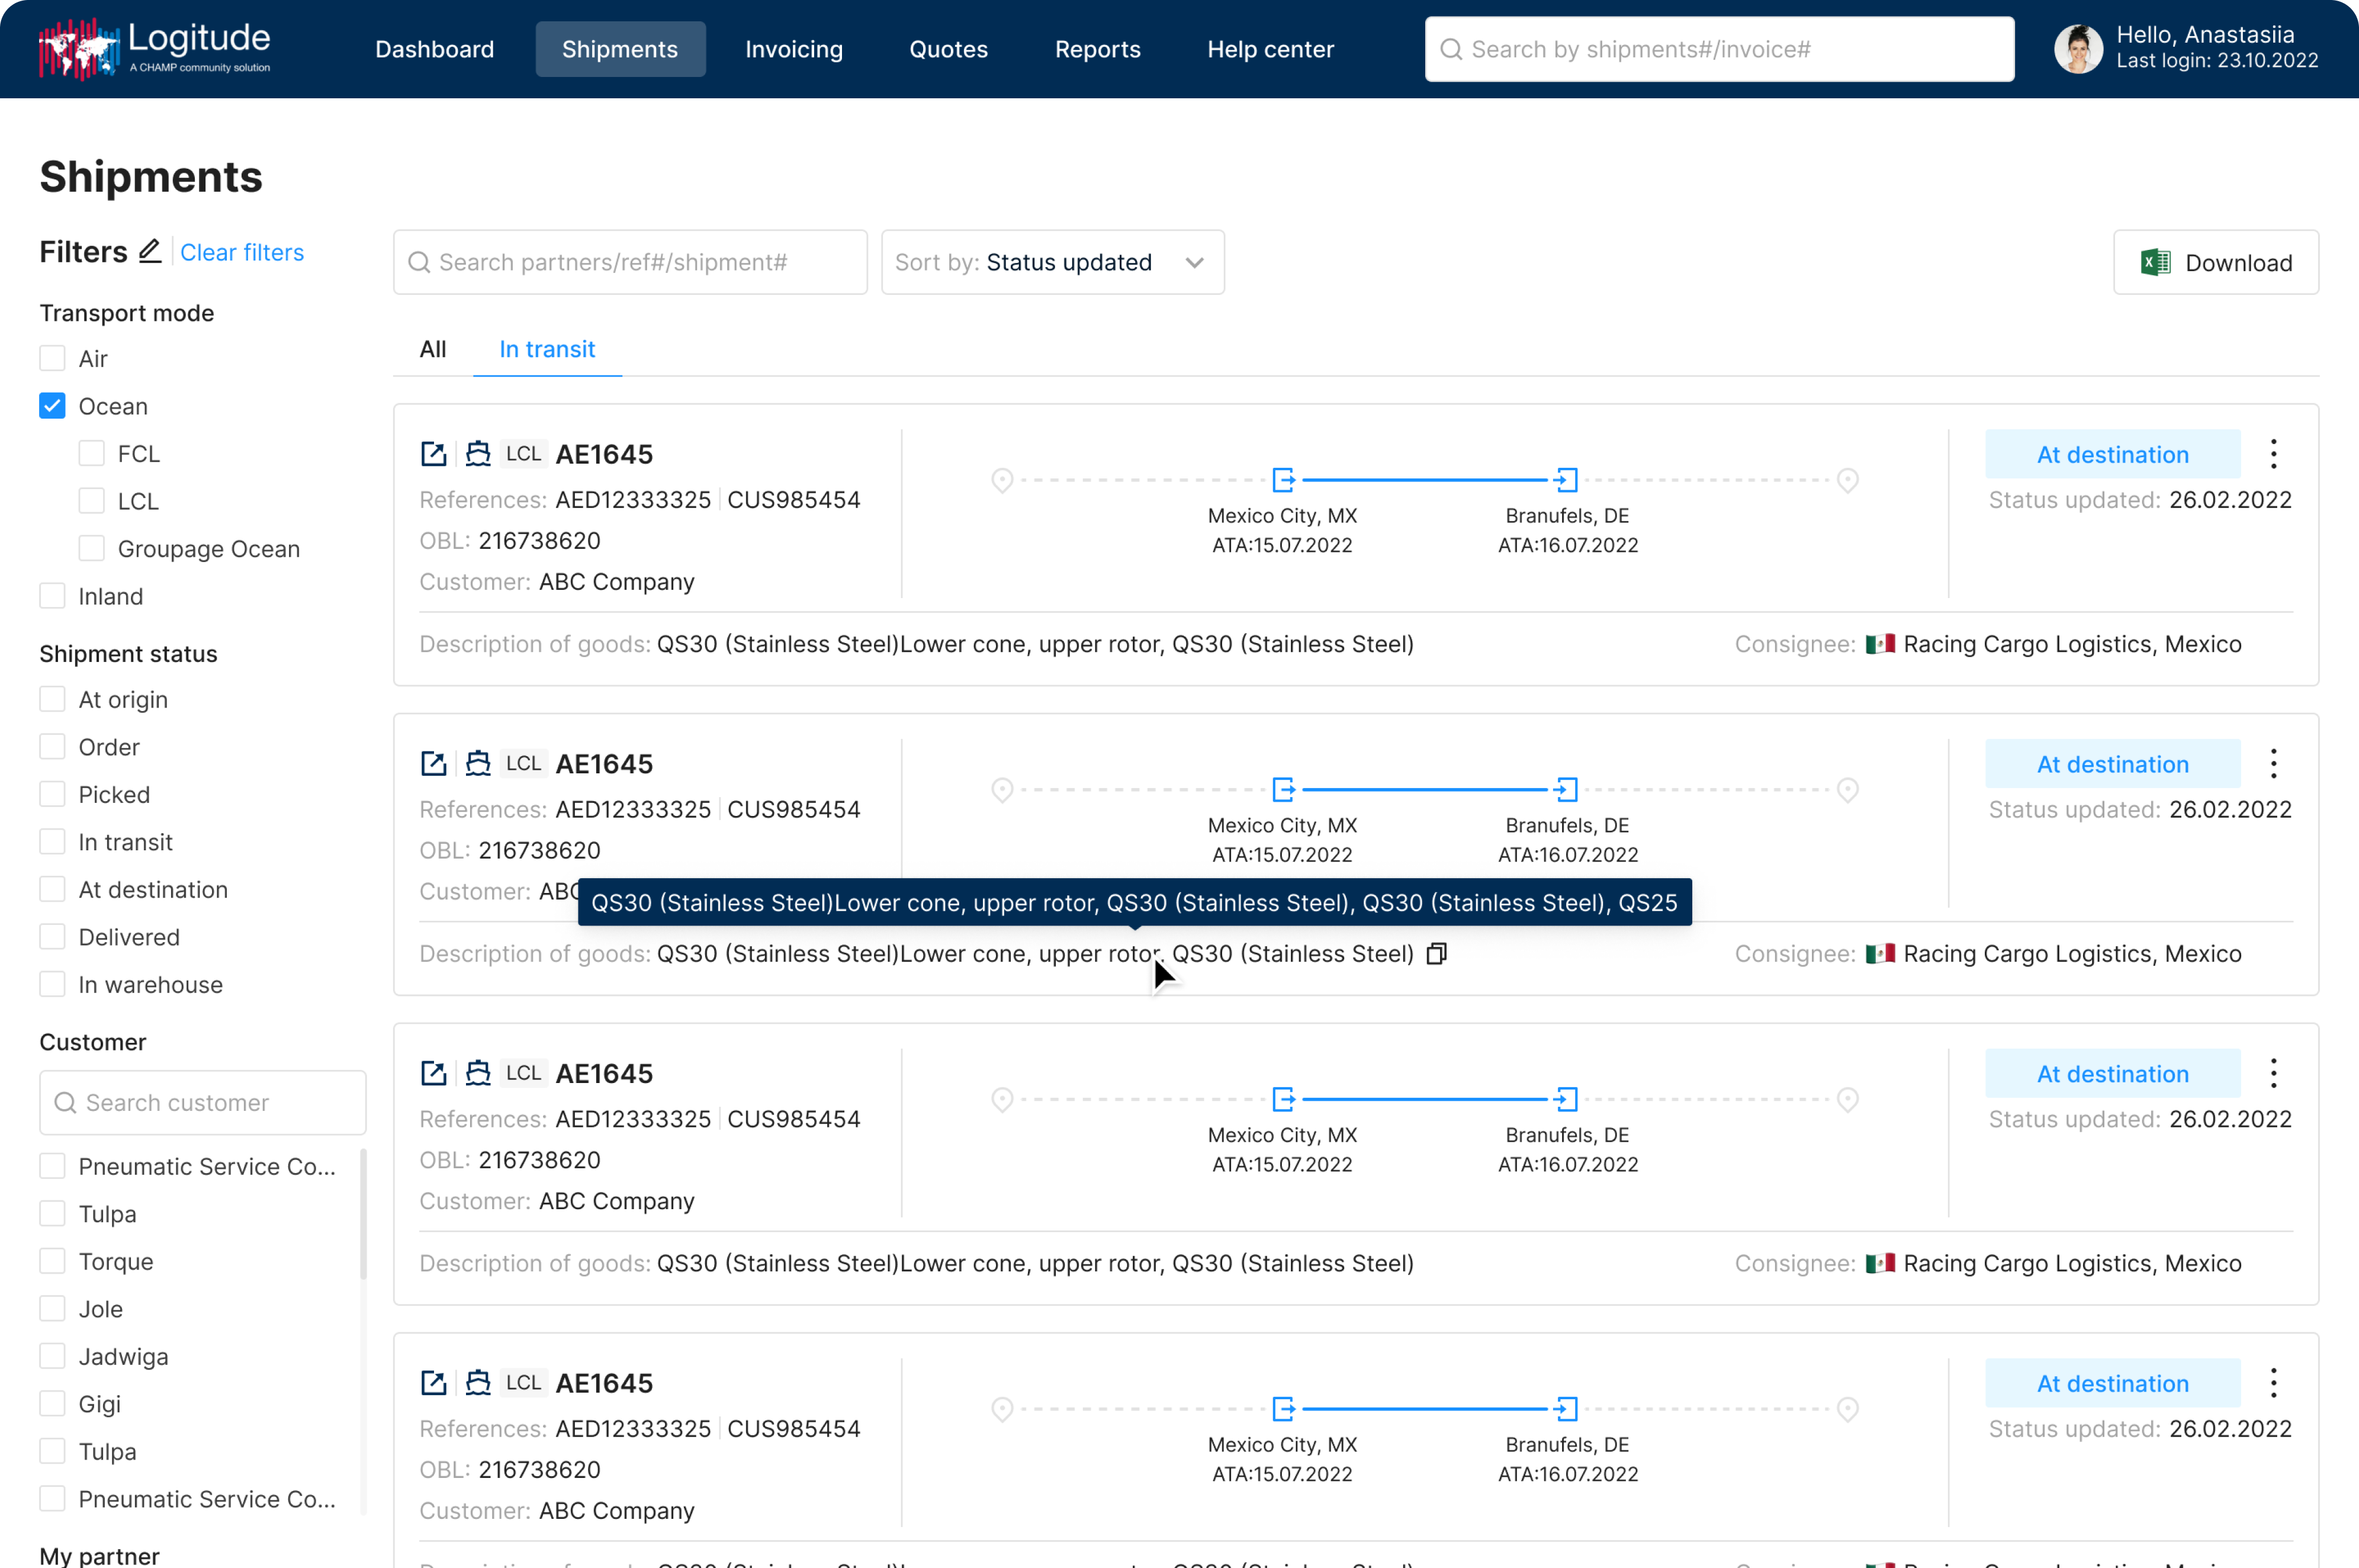Check the At origin status filter
The width and height of the screenshot is (2359, 1568).
(x=52, y=699)
